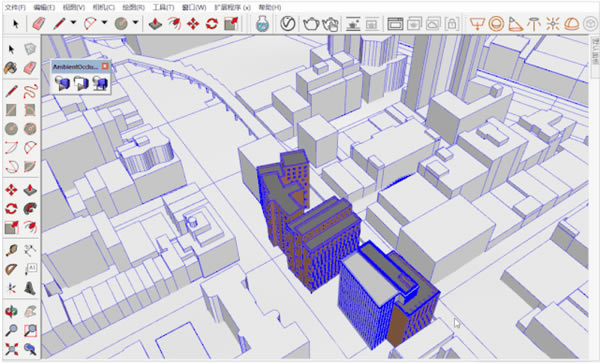Viewport: 600px width, 363px height.
Task: Select the Zoom magnifier tool
Action: [x=11, y=330]
